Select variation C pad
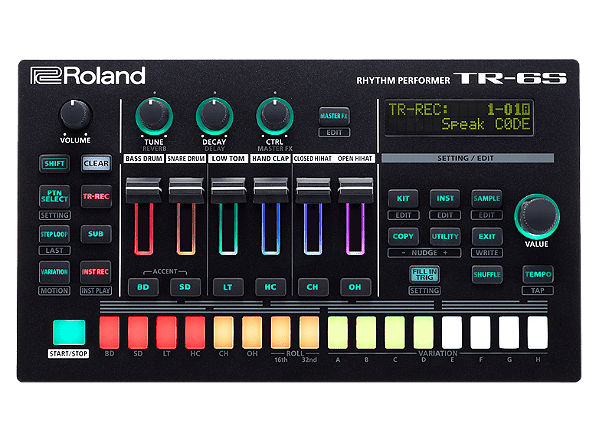This screenshot has width=599, height=443. coord(395,332)
